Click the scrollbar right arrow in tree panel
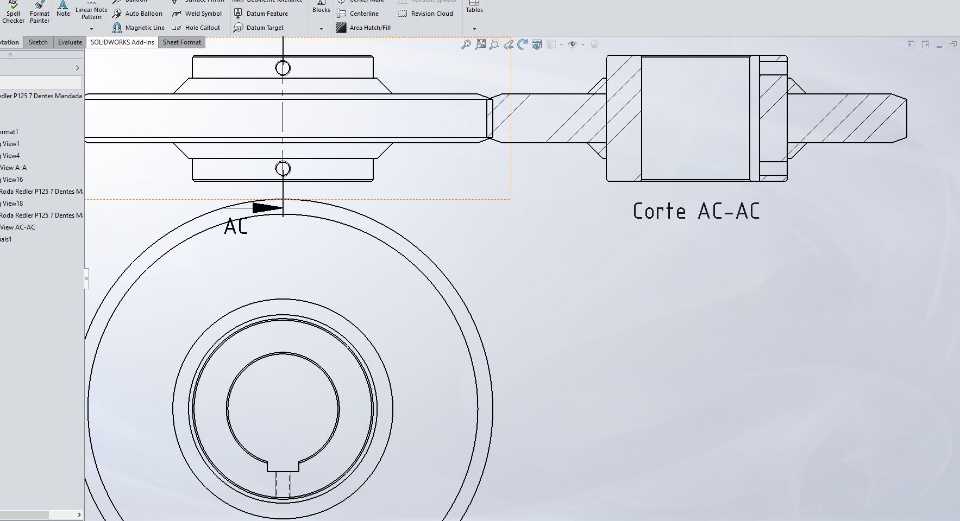Image resolution: width=960 pixels, height=521 pixels. click(x=79, y=515)
